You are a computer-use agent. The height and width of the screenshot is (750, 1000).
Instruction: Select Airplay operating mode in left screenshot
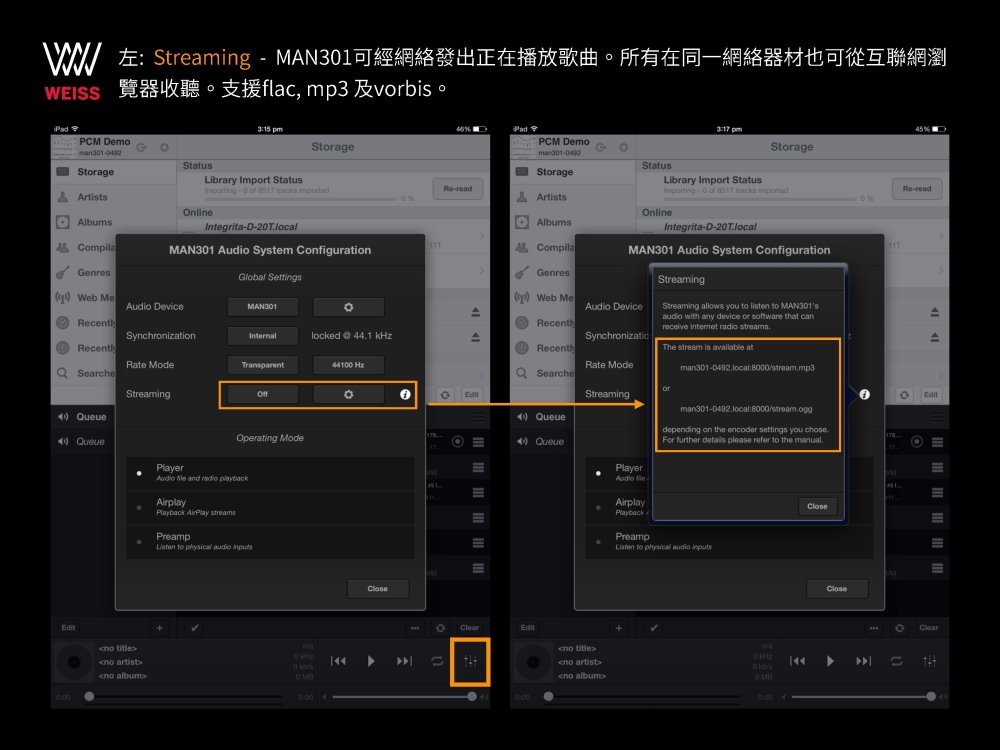(x=270, y=508)
